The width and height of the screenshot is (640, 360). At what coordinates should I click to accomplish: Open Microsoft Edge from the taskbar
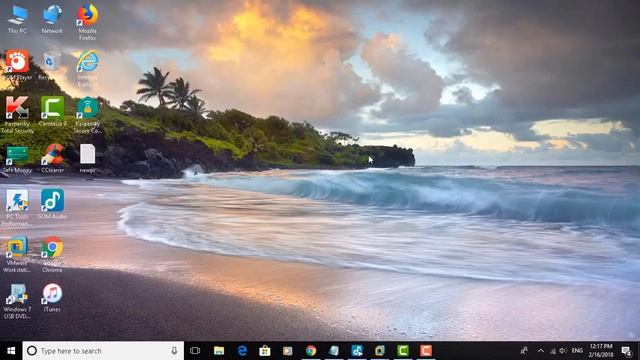pyautogui.click(x=242, y=351)
